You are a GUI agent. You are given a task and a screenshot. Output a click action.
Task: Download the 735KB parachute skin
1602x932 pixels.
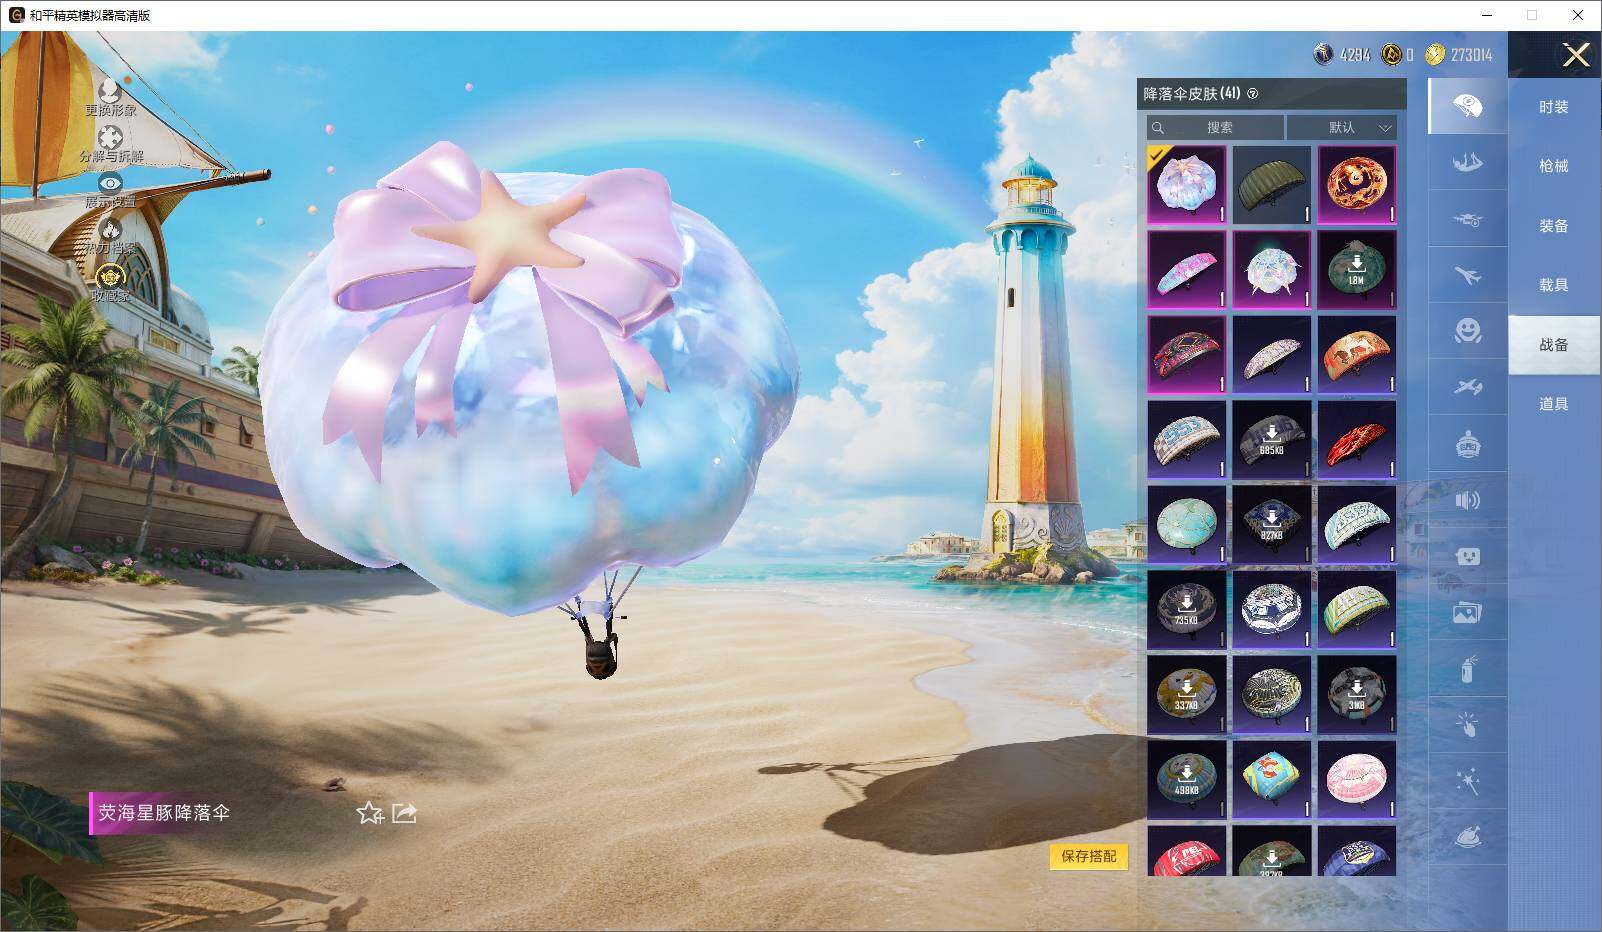pyautogui.click(x=1187, y=610)
